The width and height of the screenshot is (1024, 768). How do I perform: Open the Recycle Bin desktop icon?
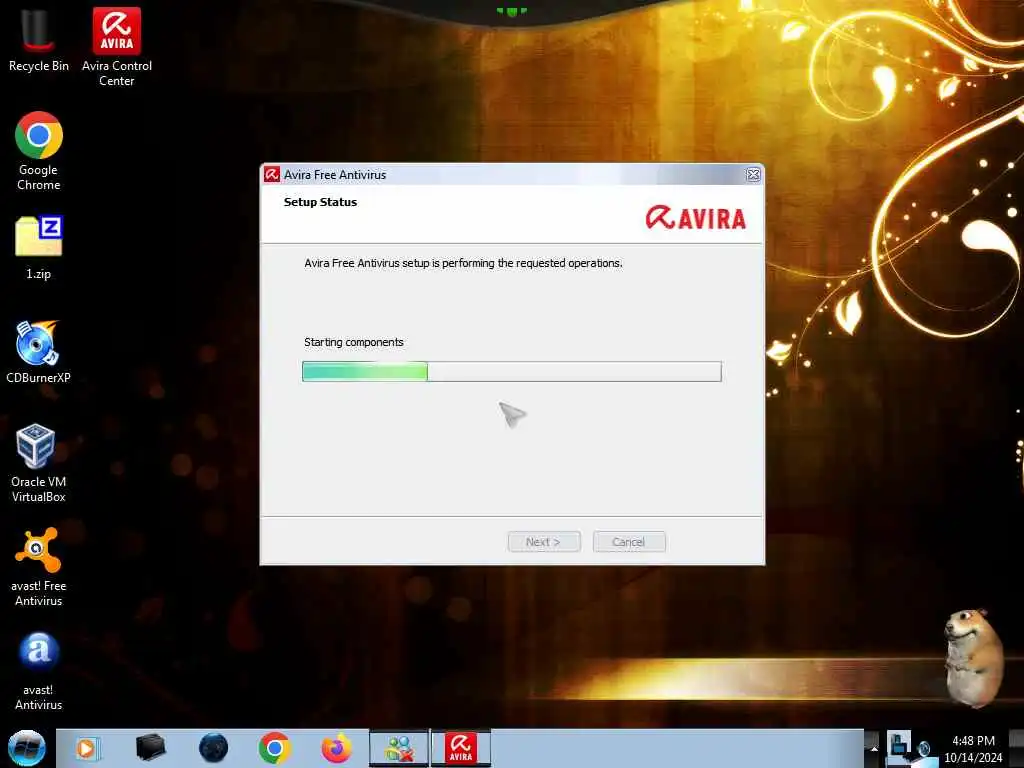tap(39, 40)
